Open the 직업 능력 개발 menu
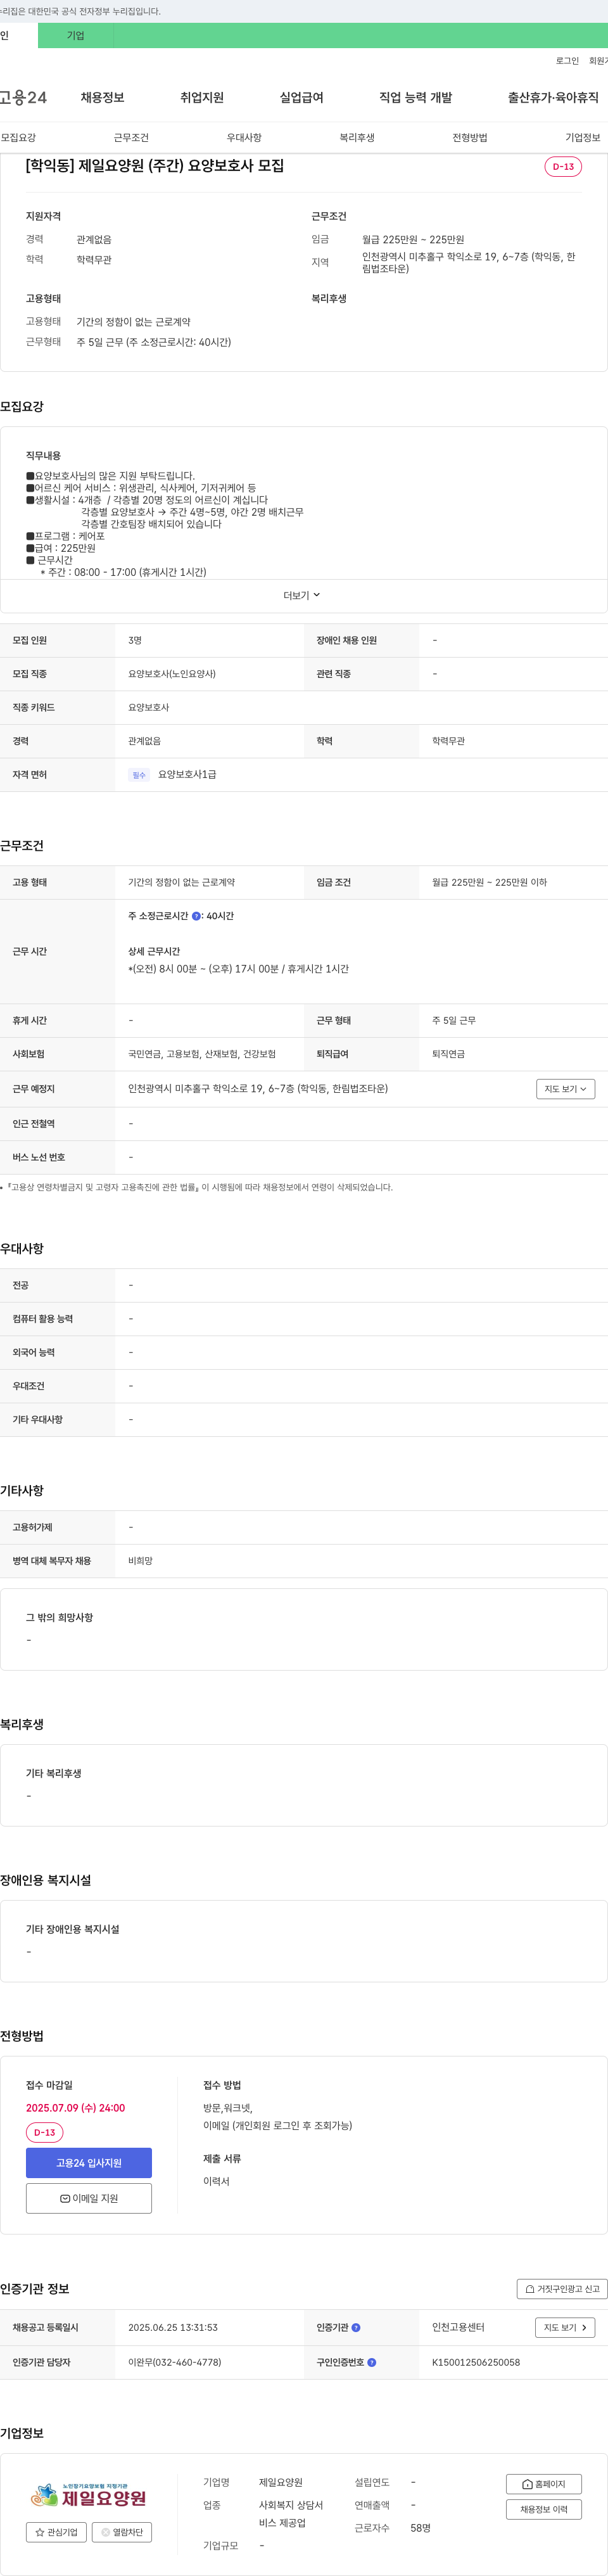Screen dimensions: 608x2576 (x=415, y=97)
